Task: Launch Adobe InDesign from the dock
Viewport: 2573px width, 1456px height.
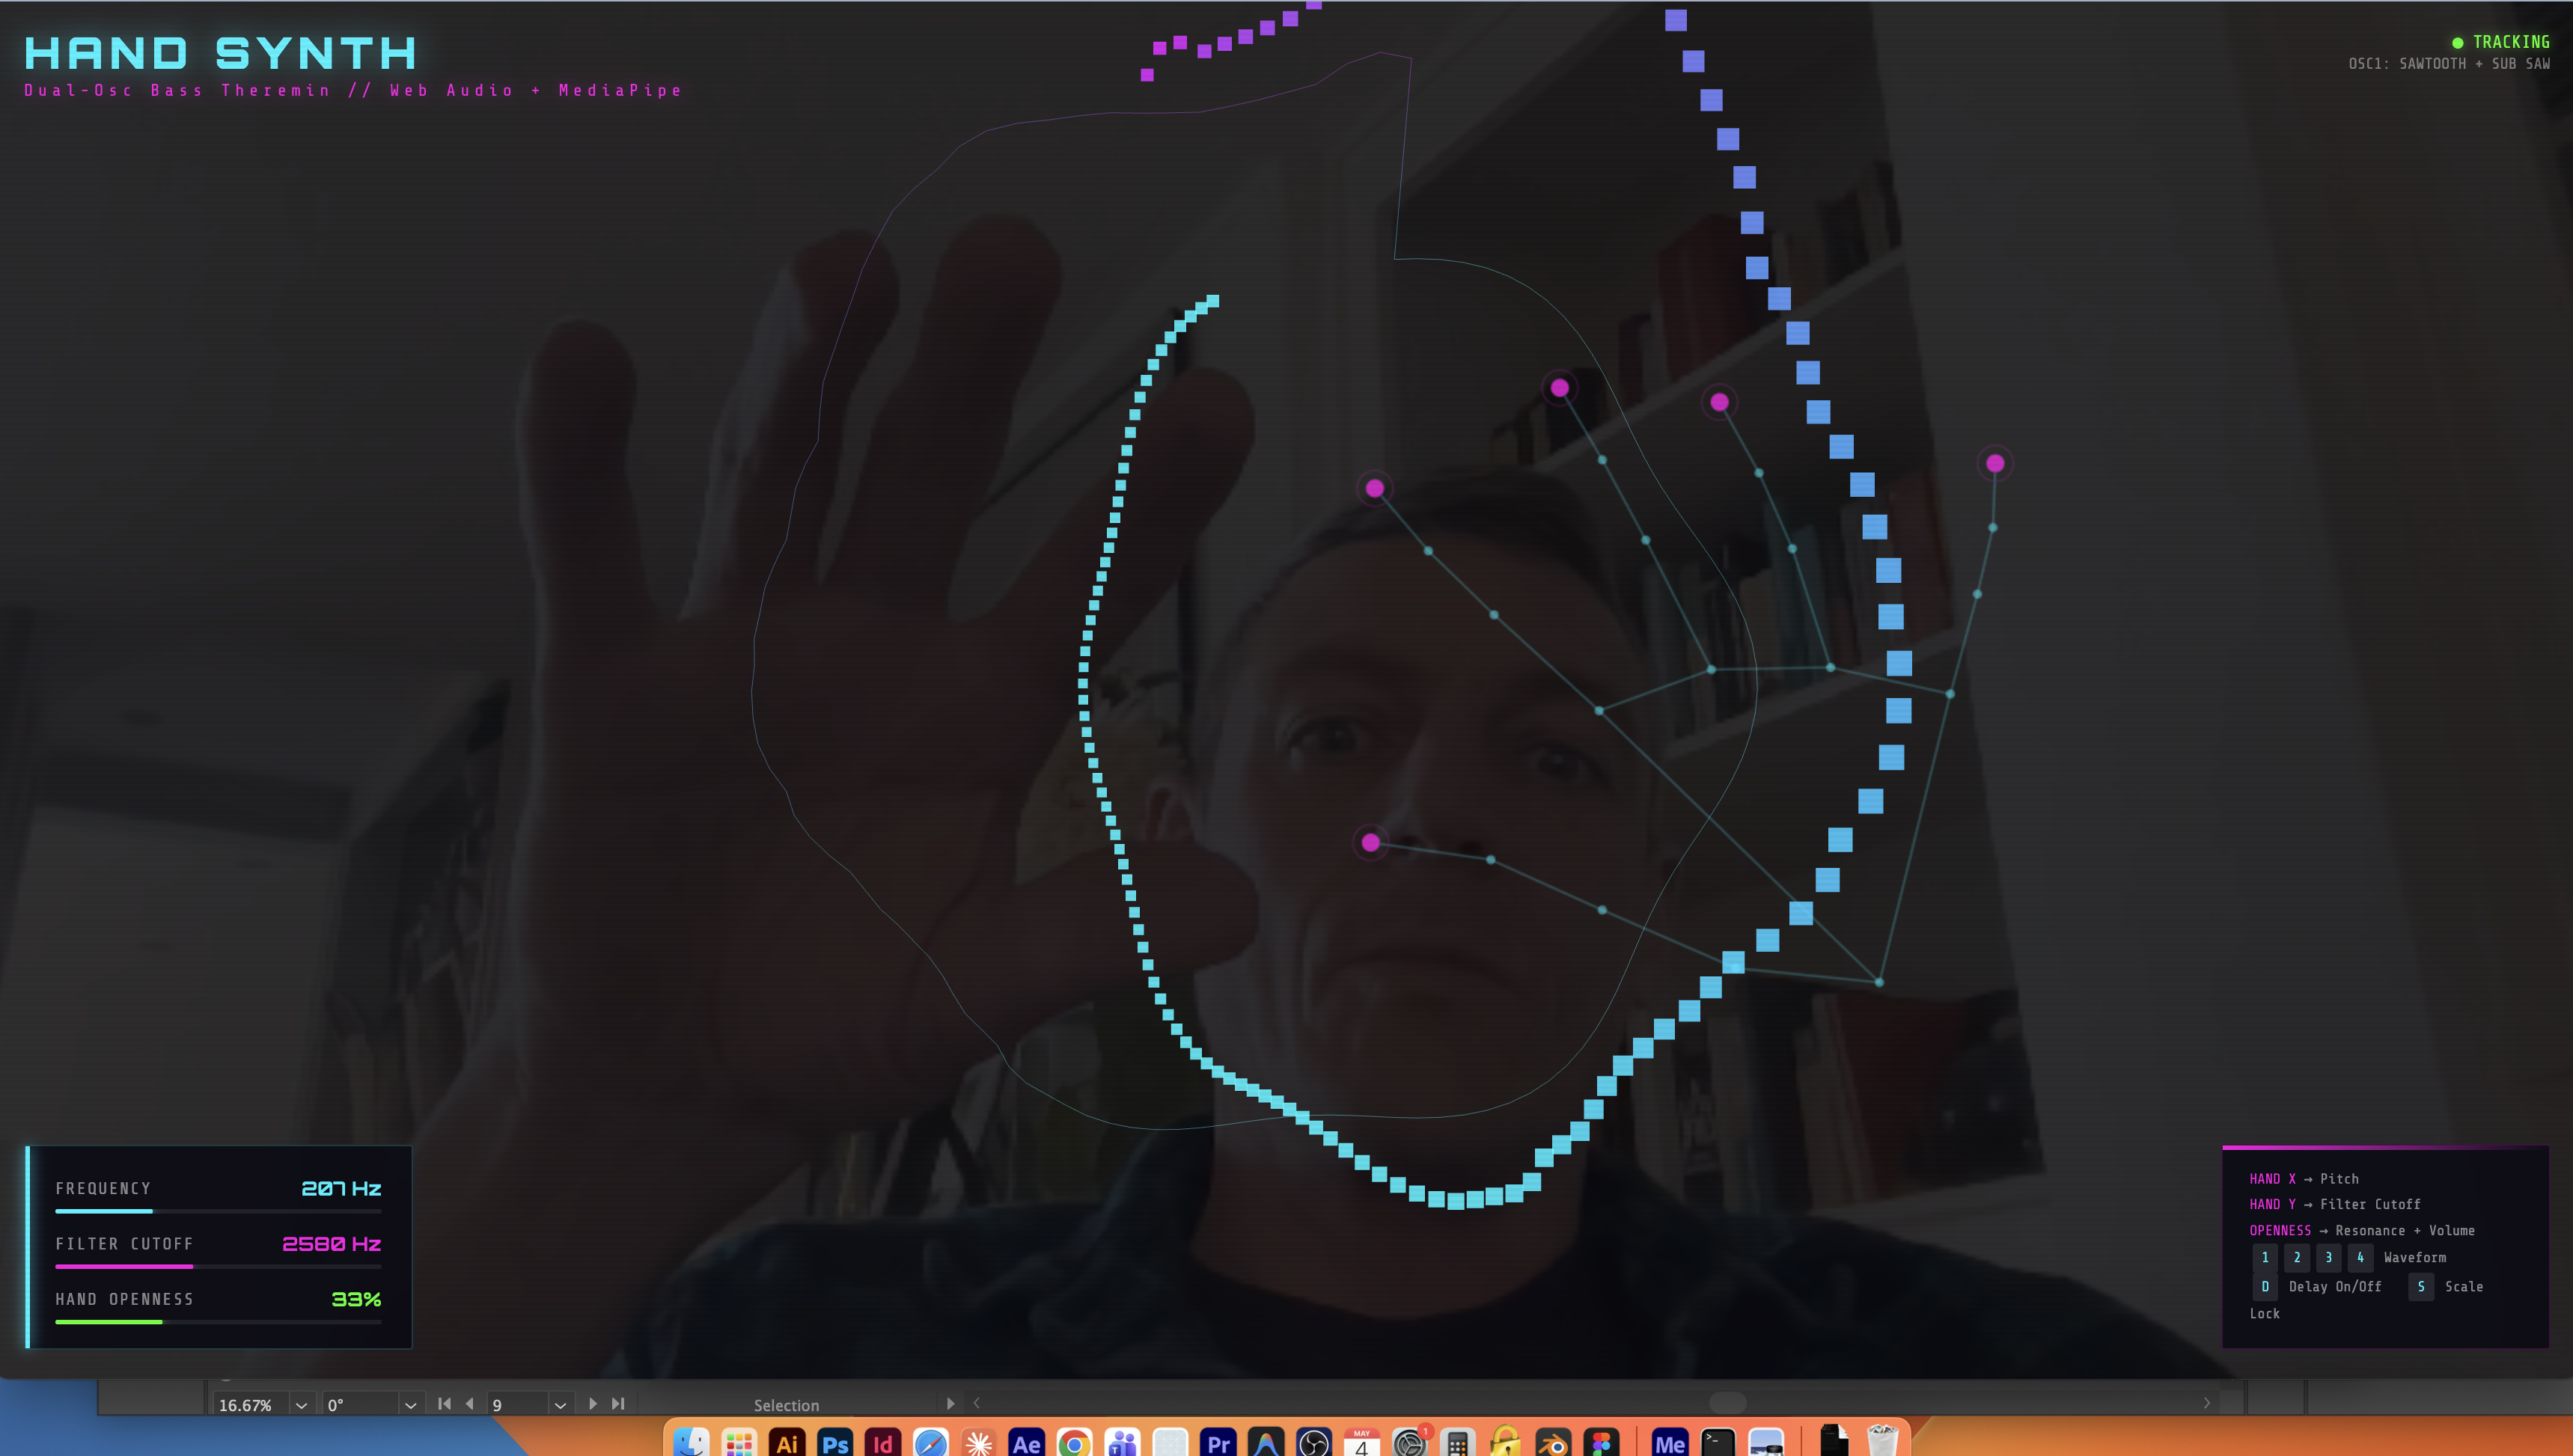Action: click(x=883, y=1442)
